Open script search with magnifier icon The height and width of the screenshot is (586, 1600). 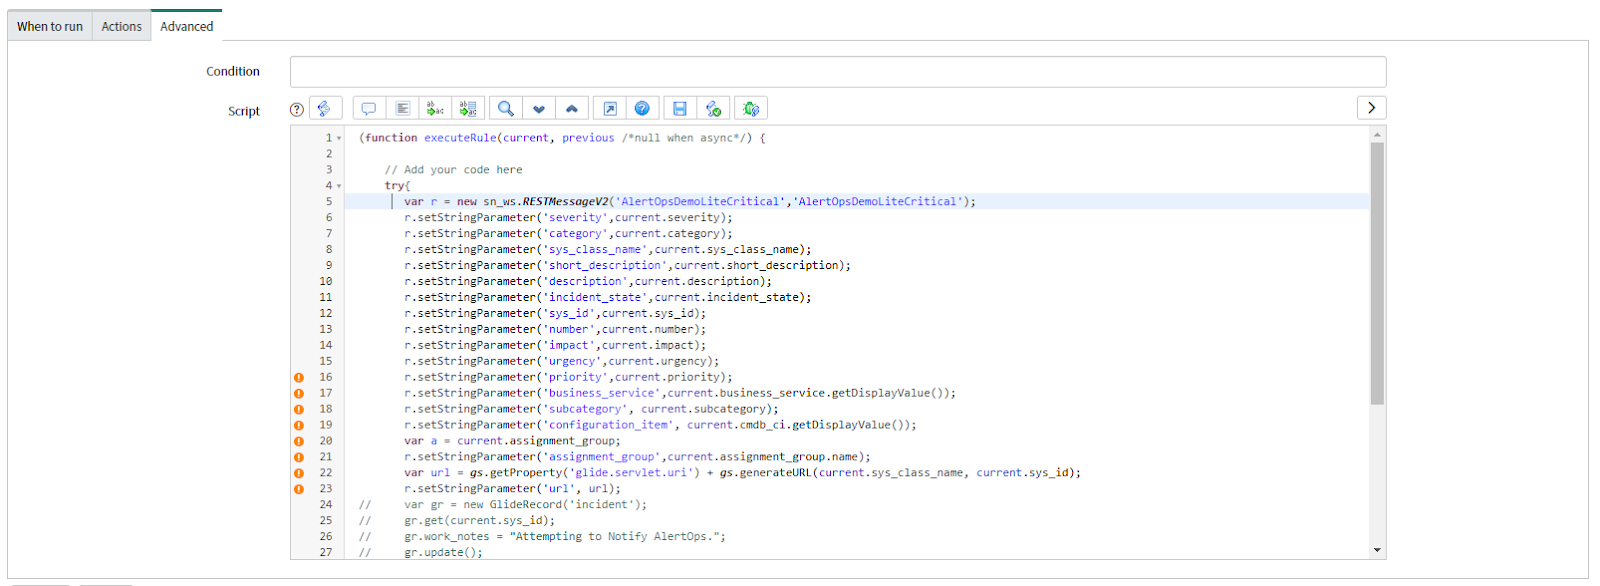pyautogui.click(x=506, y=108)
